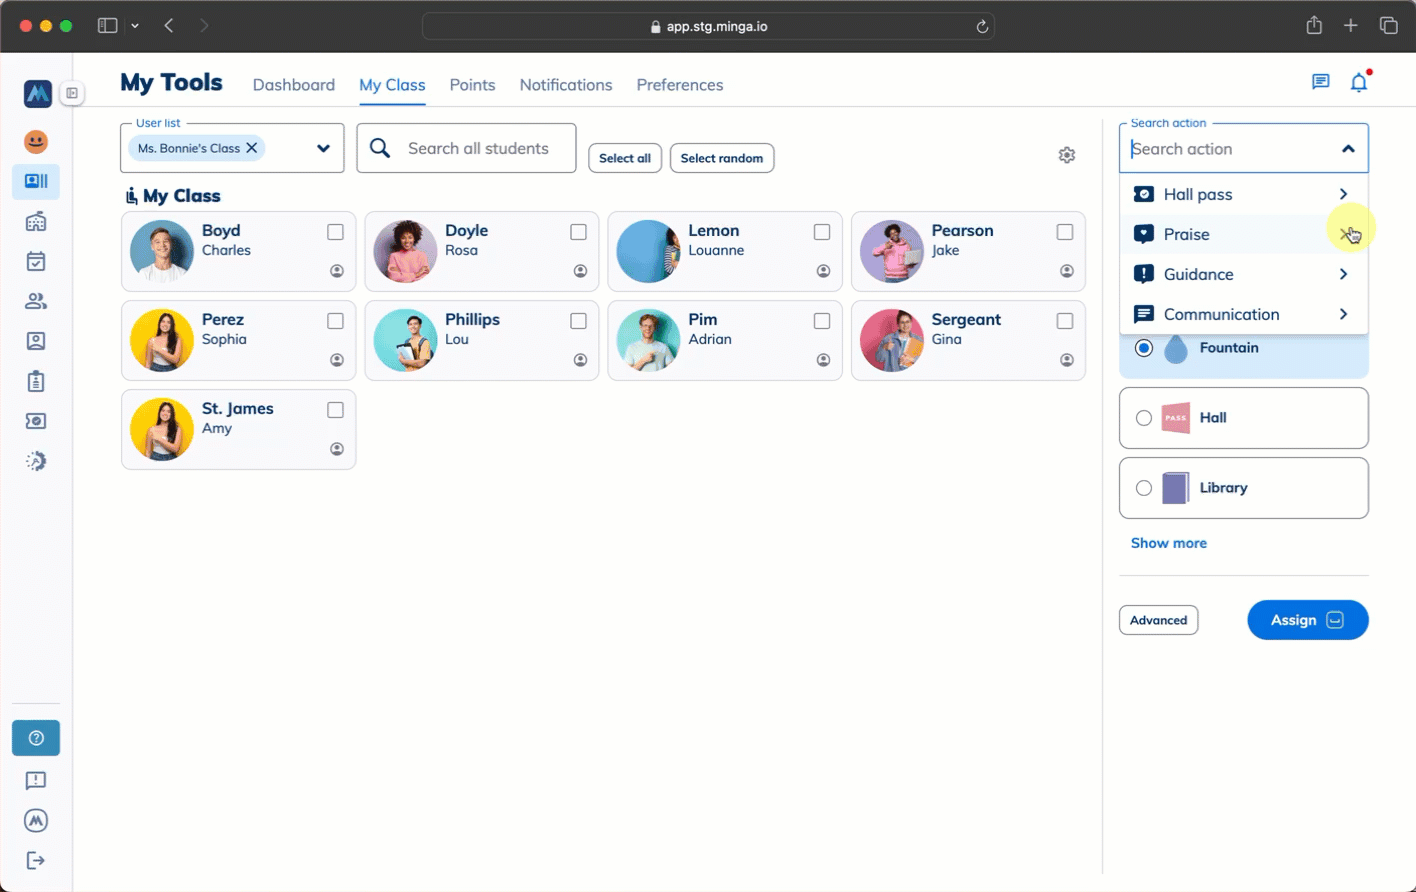Click the Show more link

coord(1168,543)
